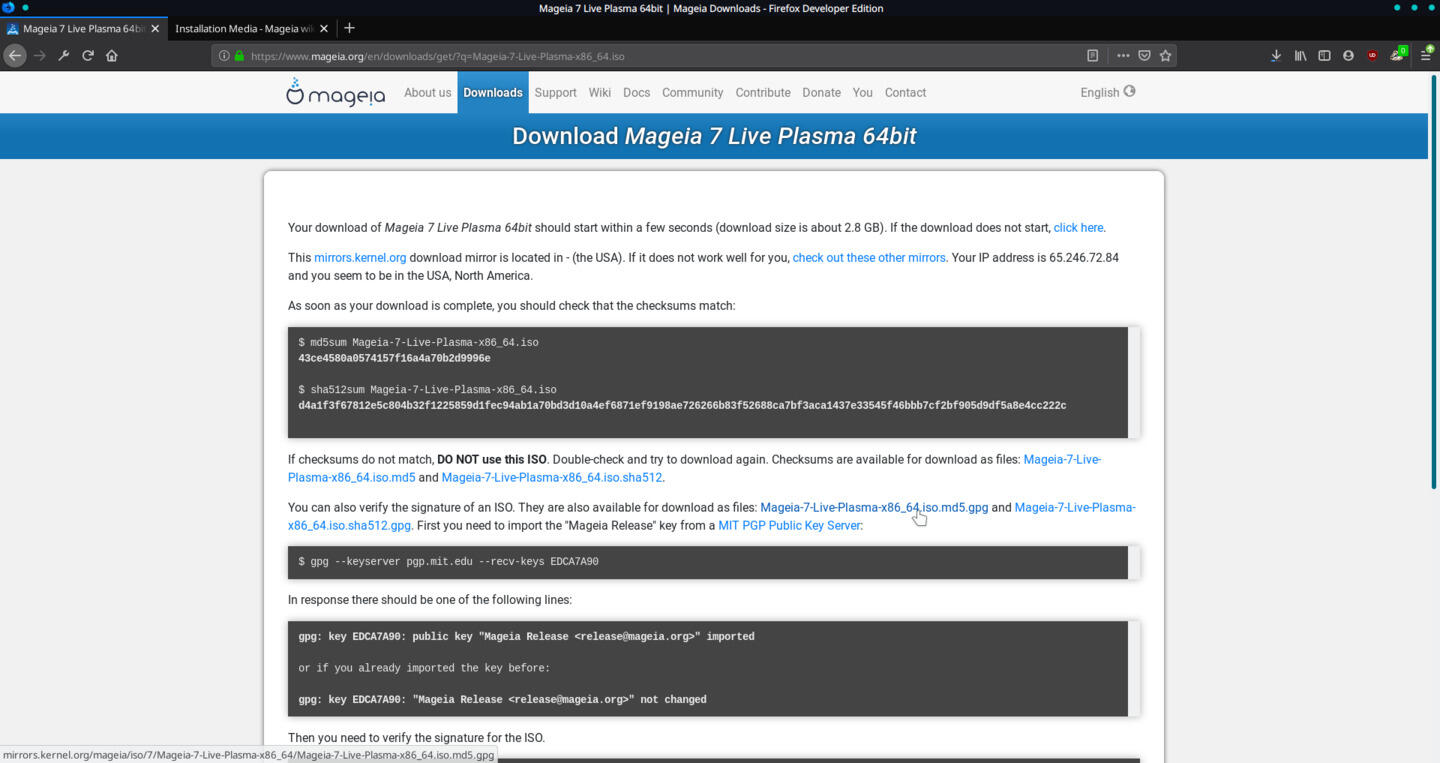
Task: Download the iso.sha512 checksum file link
Action: [552, 478]
